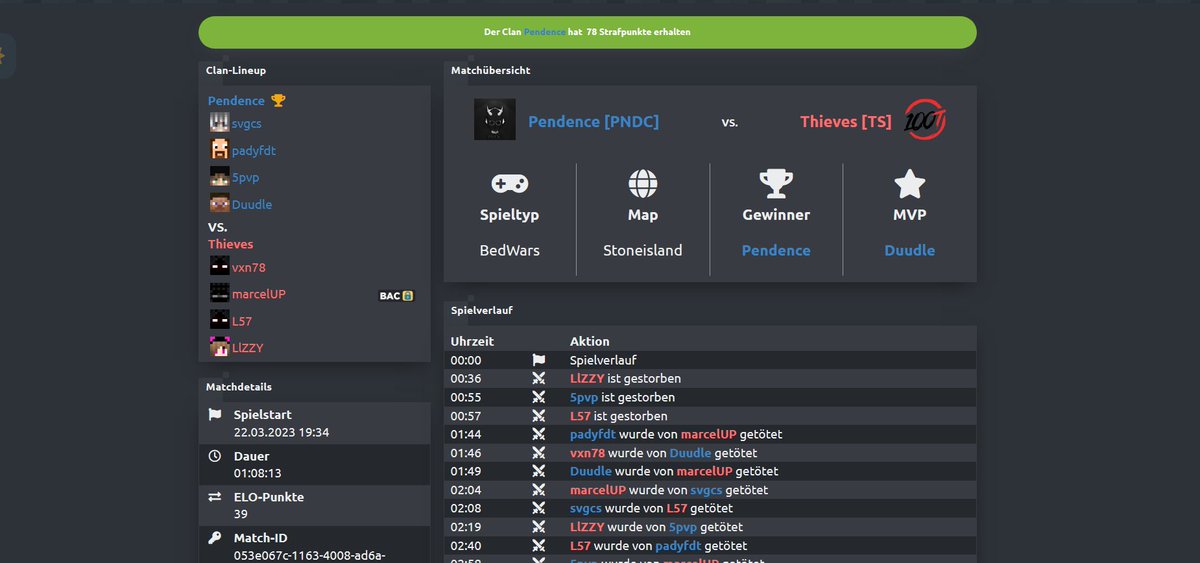Open player Duudle profile in the lineup
The width and height of the screenshot is (1200, 563).
(x=252, y=205)
